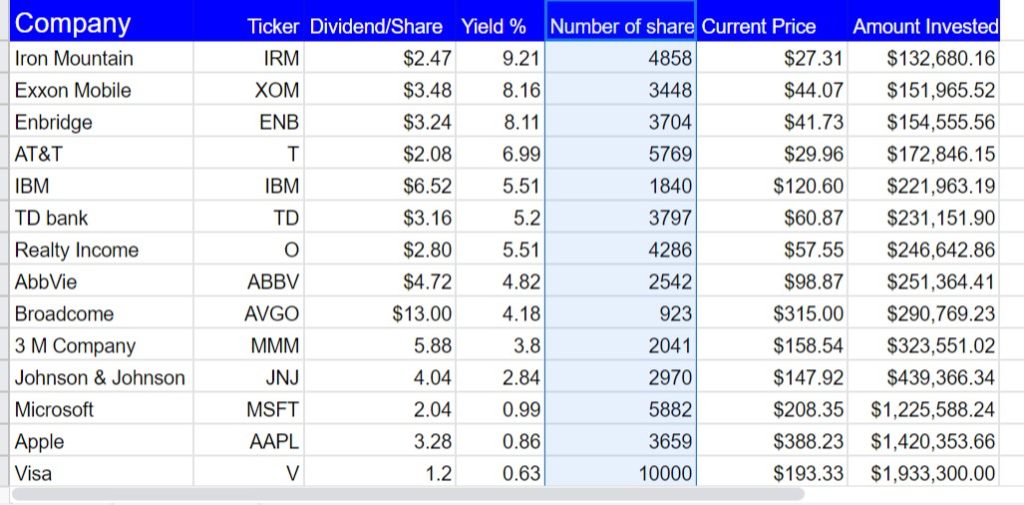Click the IRM ticker cell

(x=249, y=58)
